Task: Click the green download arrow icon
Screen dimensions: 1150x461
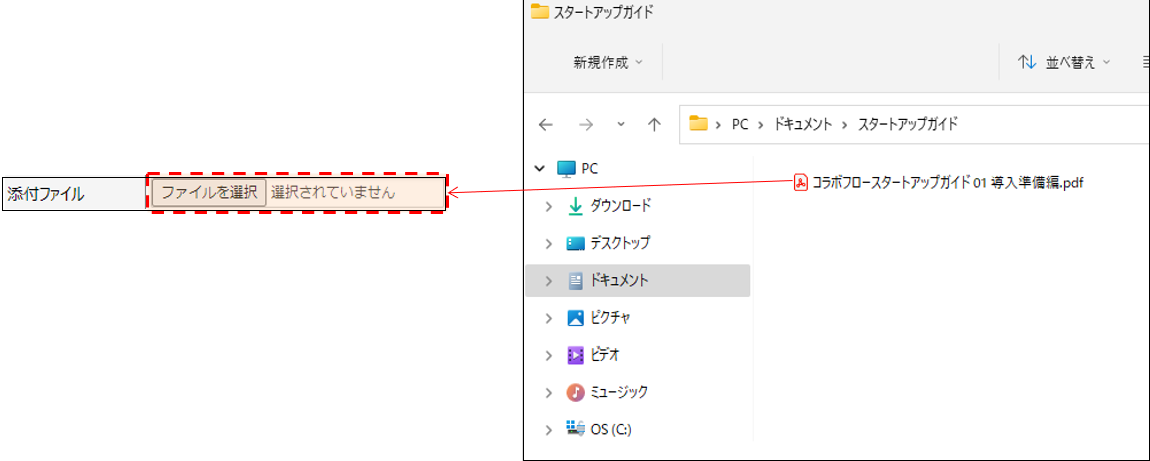Action: 576,206
